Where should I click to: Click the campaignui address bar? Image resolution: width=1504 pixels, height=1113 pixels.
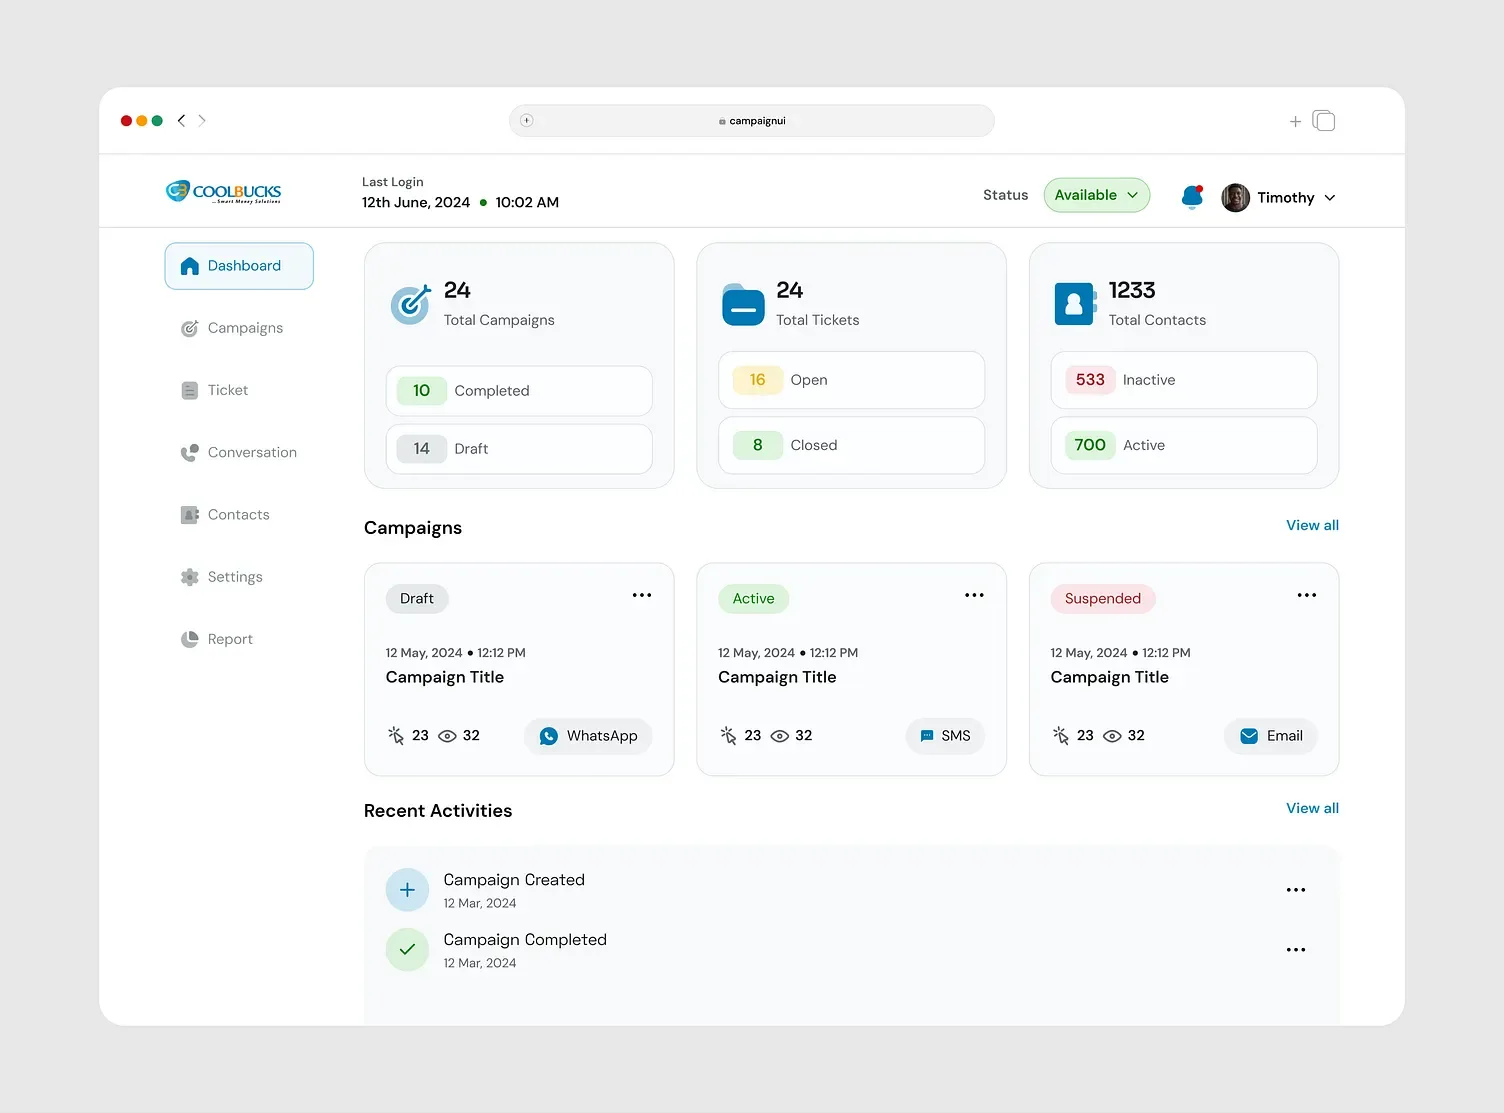point(752,121)
